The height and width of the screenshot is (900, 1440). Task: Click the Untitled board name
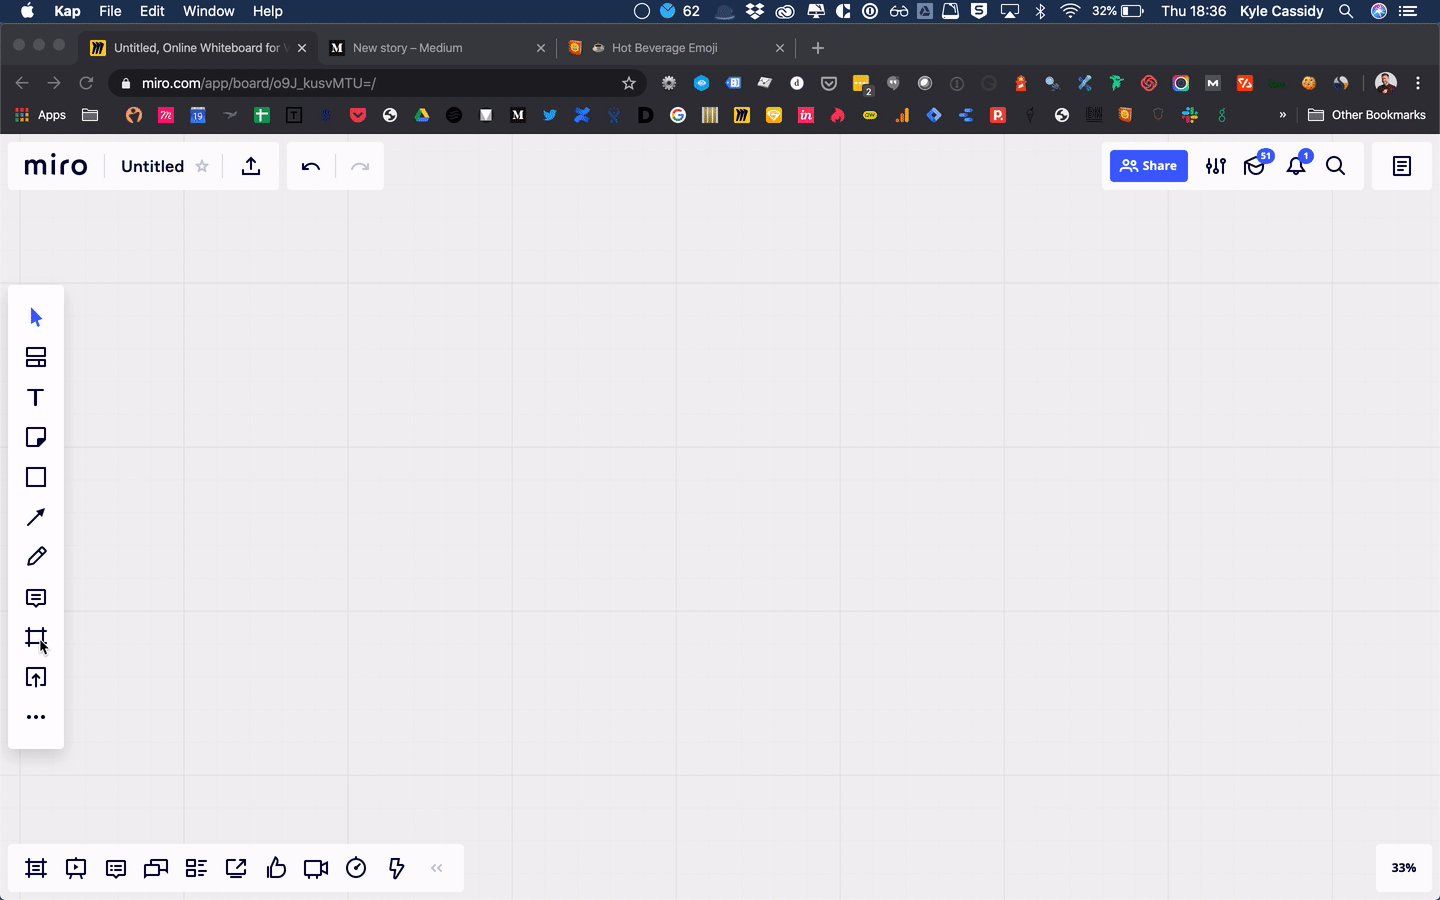tap(152, 166)
